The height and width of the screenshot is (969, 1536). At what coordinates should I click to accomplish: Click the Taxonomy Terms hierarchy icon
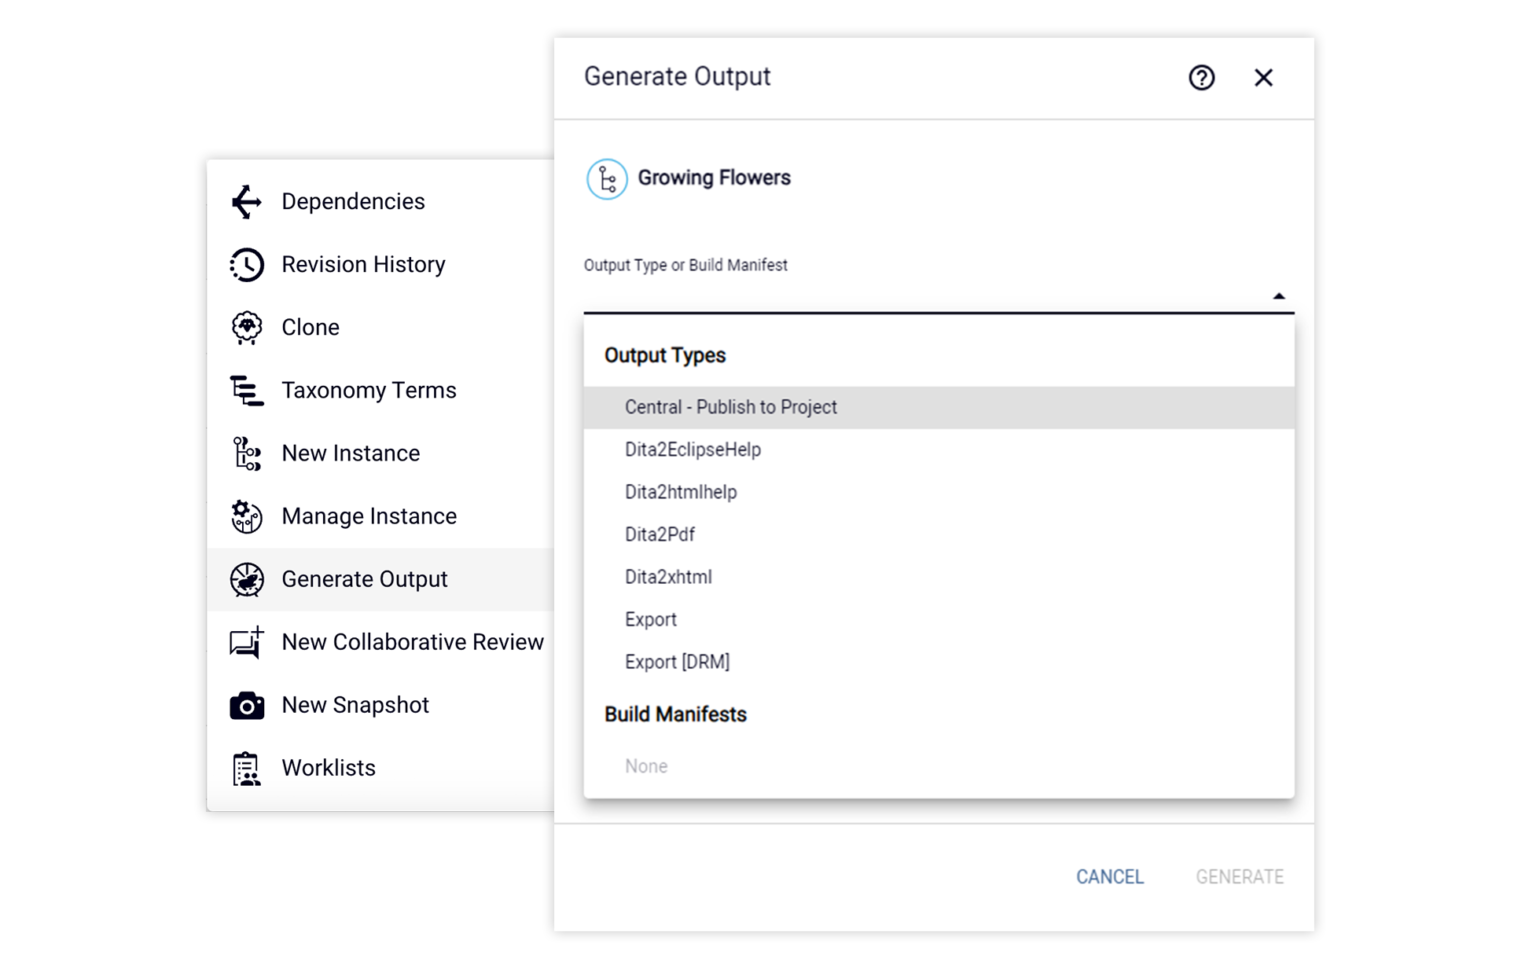pos(246,391)
